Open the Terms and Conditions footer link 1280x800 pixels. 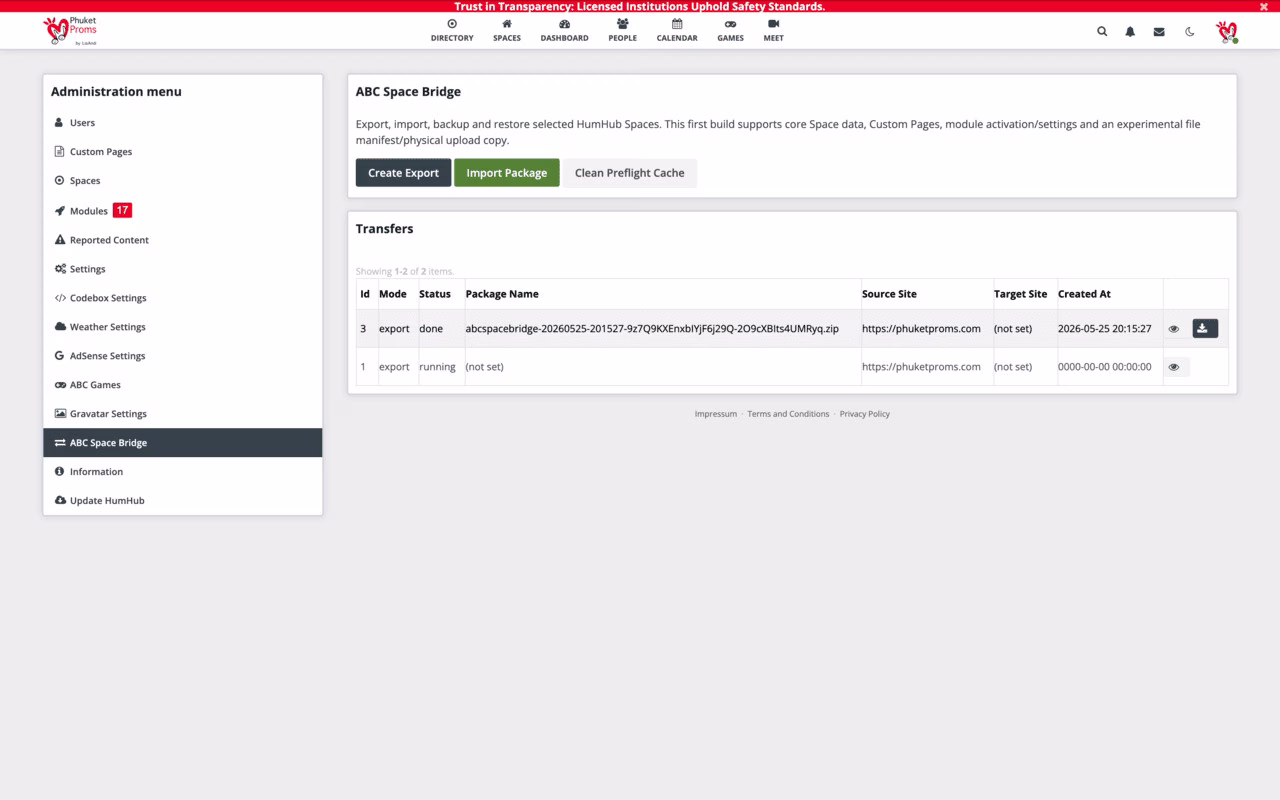click(788, 414)
